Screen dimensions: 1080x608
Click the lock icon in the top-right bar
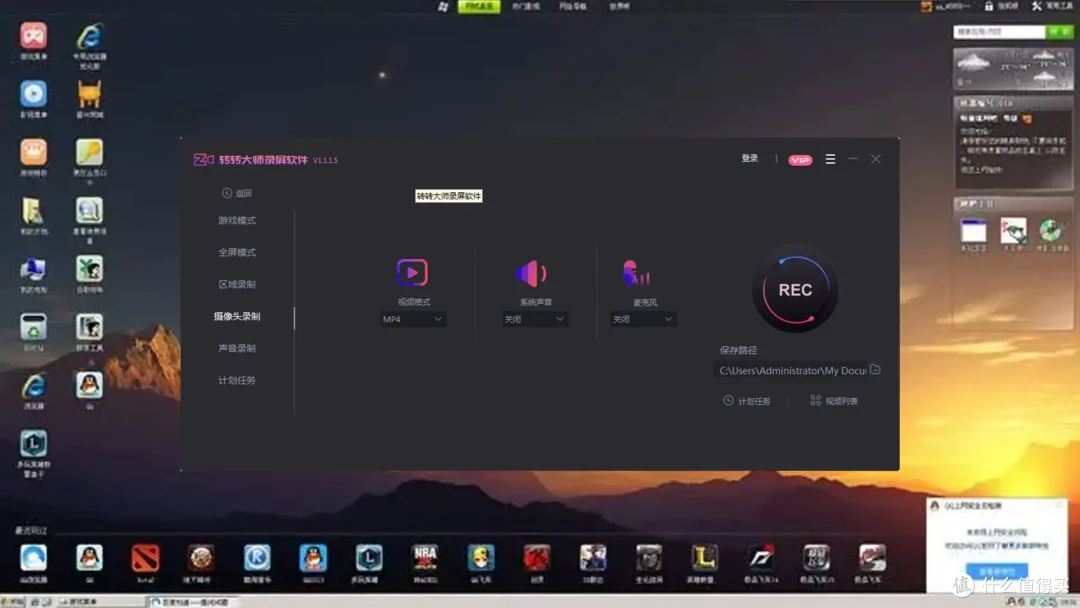[x=988, y=6]
